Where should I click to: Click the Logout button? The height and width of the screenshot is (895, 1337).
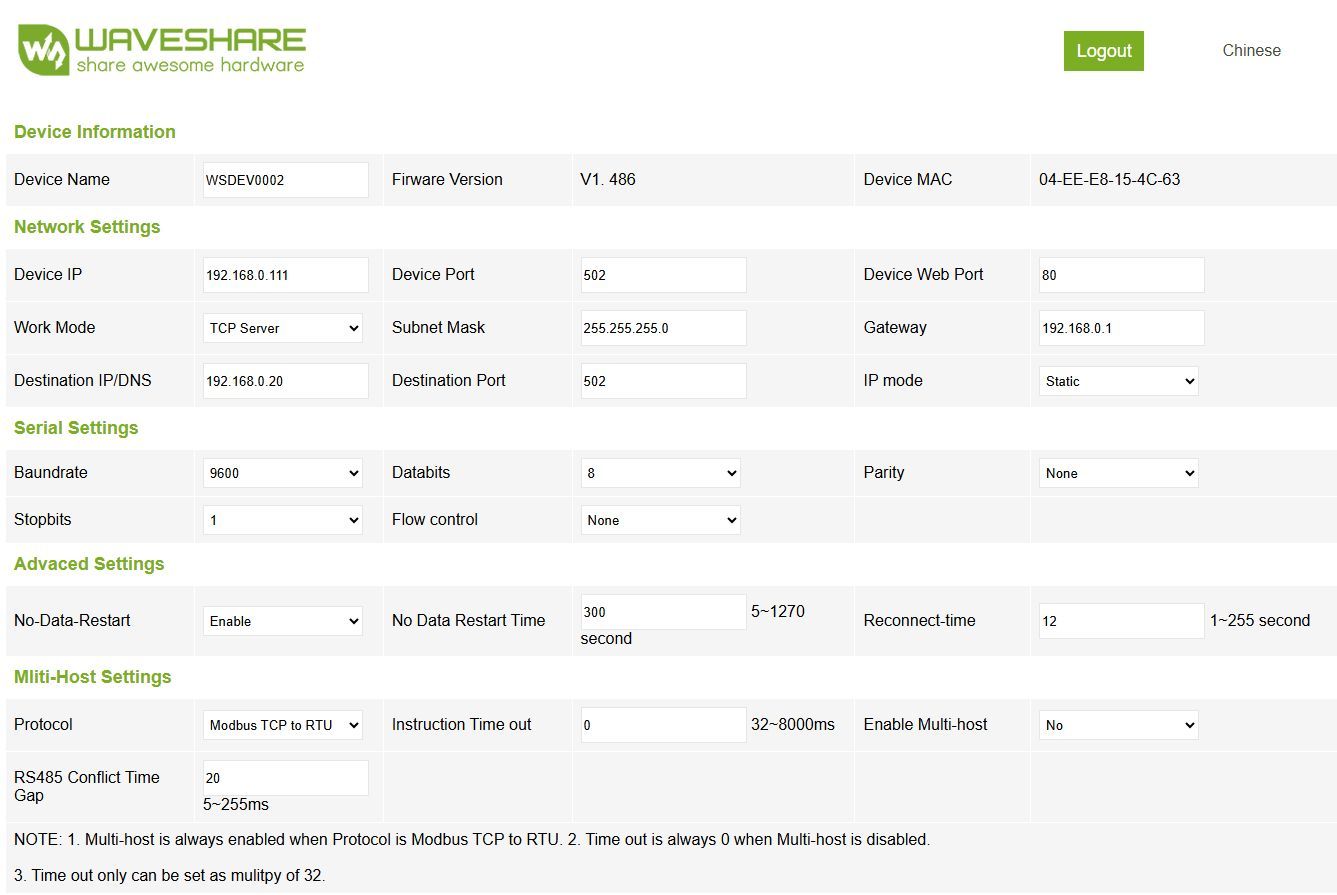(x=1103, y=51)
